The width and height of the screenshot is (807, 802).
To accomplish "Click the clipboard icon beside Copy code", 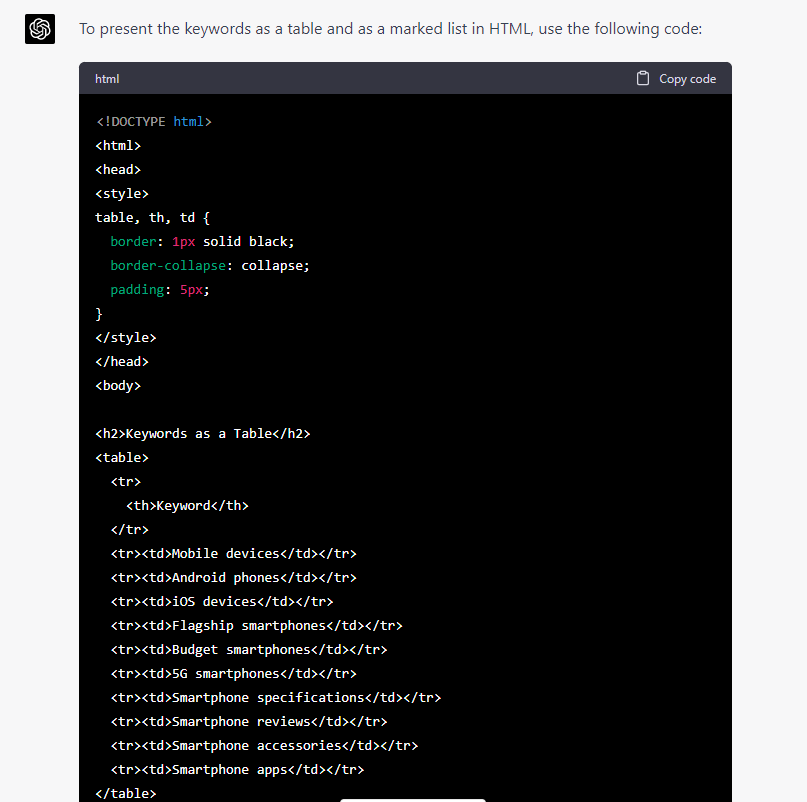I will [x=642, y=78].
